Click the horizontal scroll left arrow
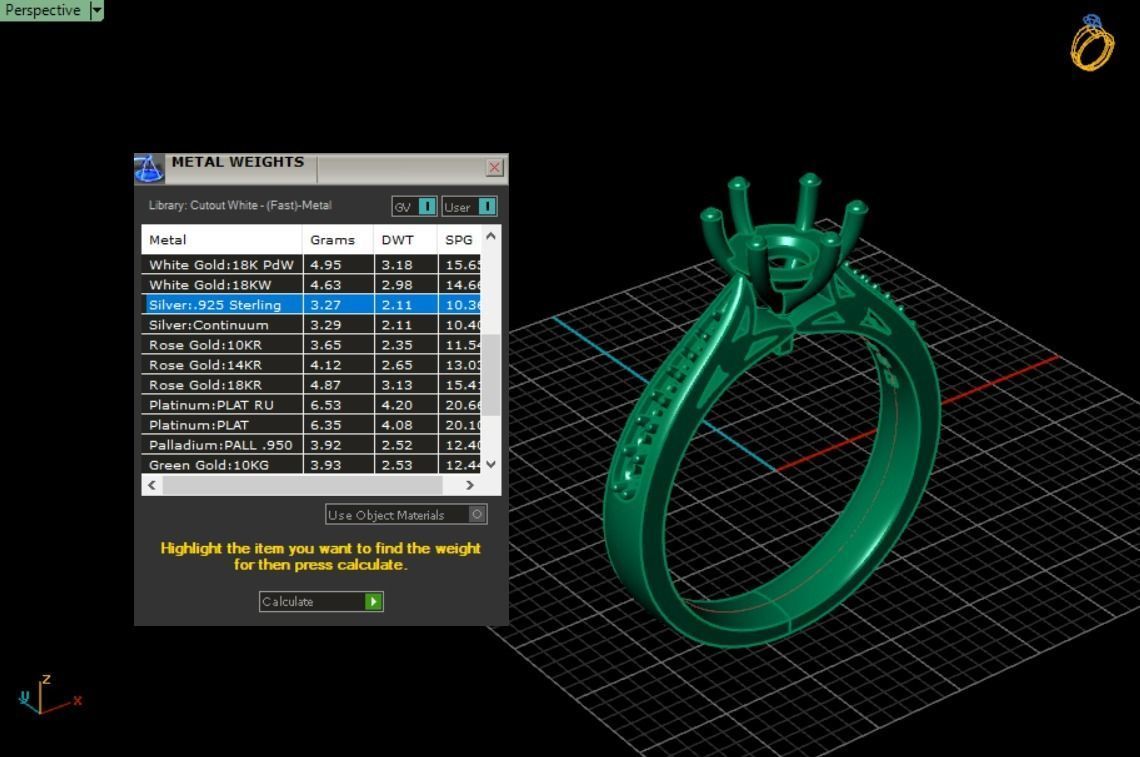Image resolution: width=1140 pixels, height=757 pixels. pos(151,485)
